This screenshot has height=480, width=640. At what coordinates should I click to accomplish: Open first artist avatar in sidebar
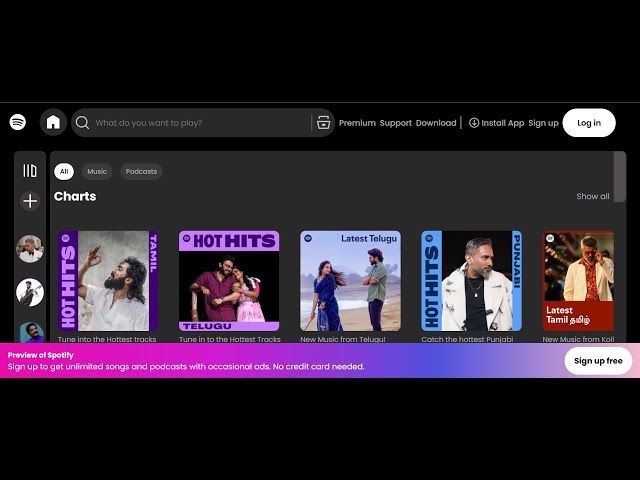coord(30,249)
